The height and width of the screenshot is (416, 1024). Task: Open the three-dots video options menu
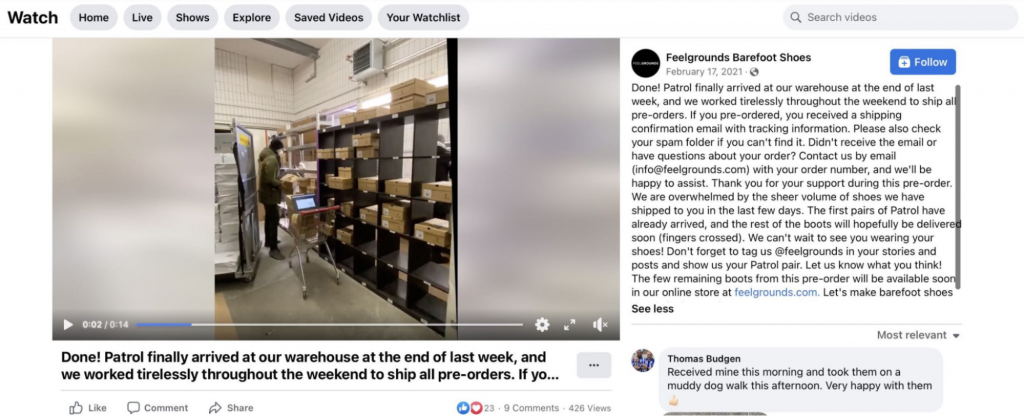[594, 366]
